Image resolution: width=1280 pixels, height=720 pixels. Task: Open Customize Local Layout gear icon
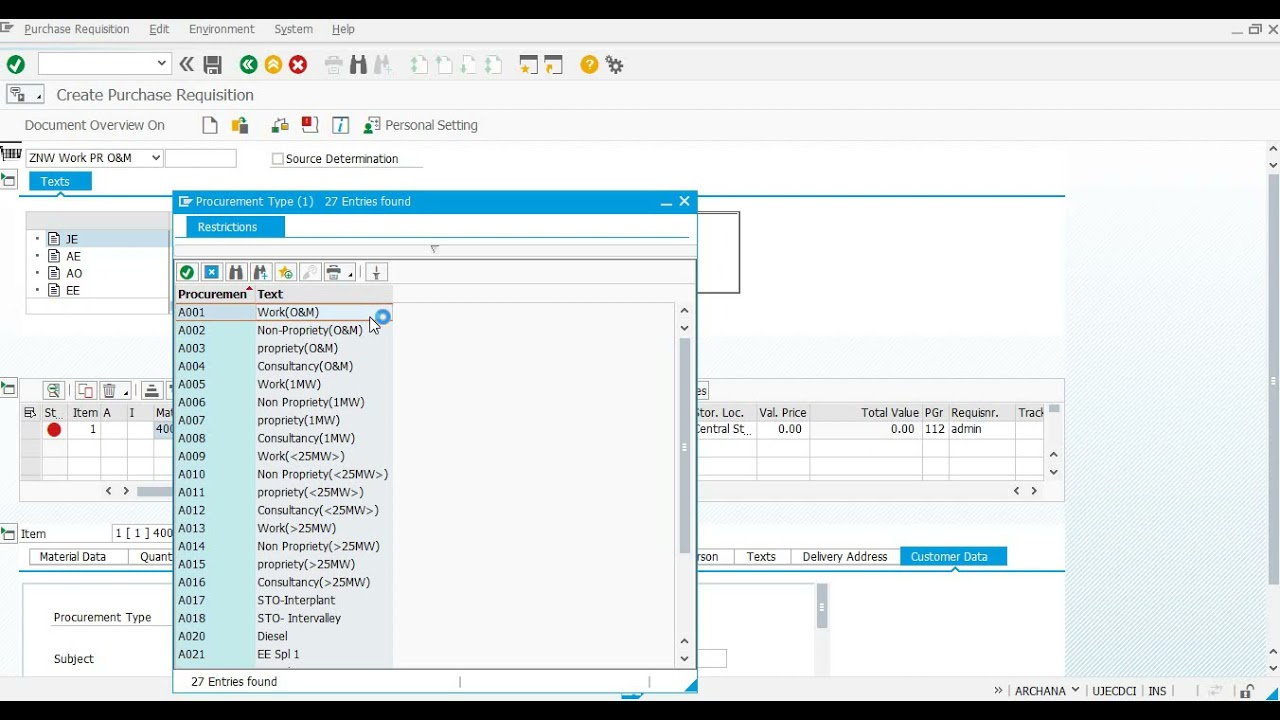pos(614,65)
